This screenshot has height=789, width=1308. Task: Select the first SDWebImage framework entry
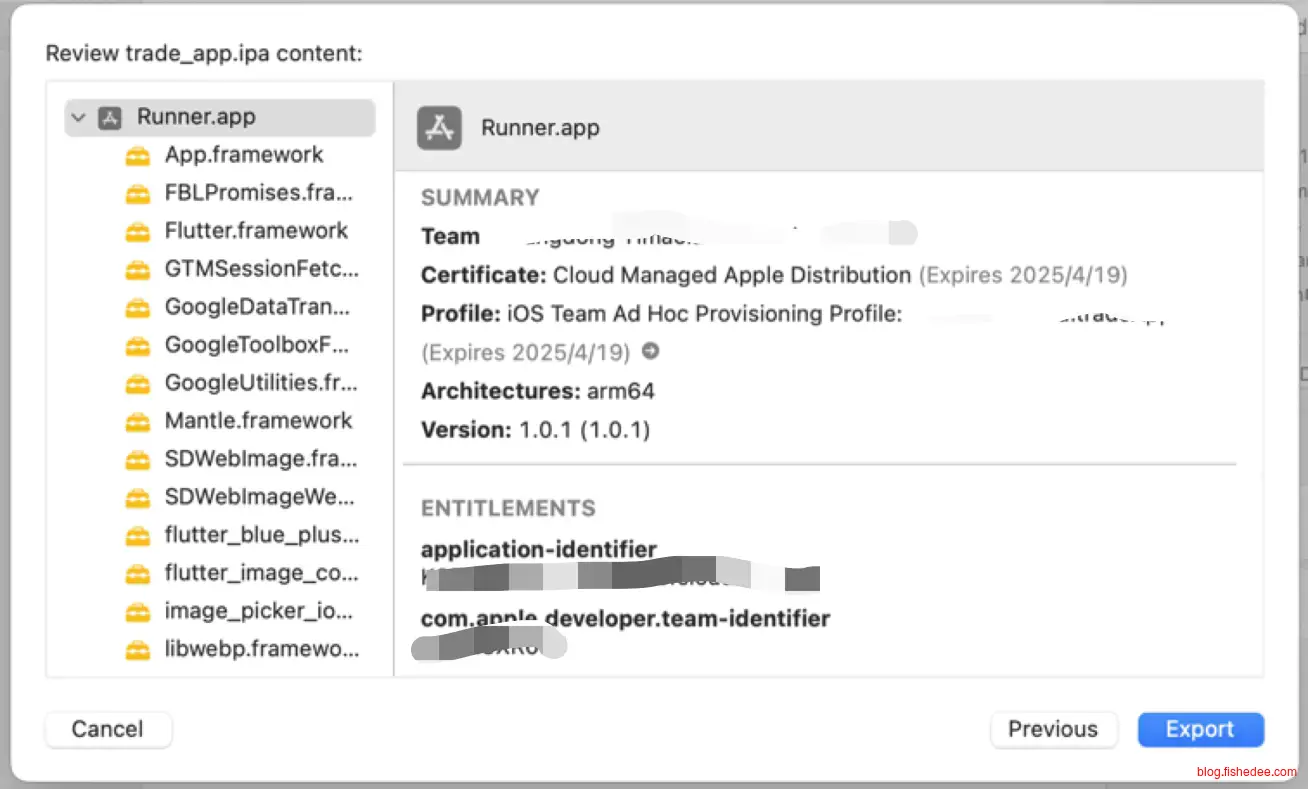260,459
